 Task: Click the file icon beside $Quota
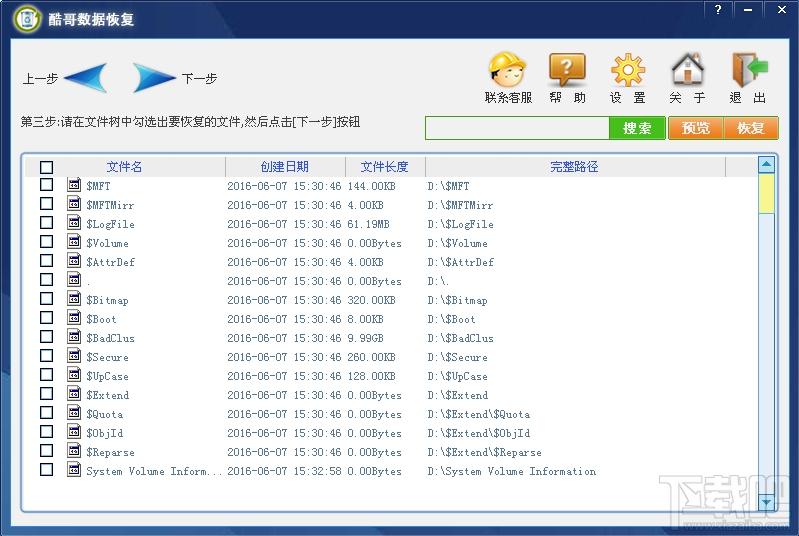click(74, 412)
